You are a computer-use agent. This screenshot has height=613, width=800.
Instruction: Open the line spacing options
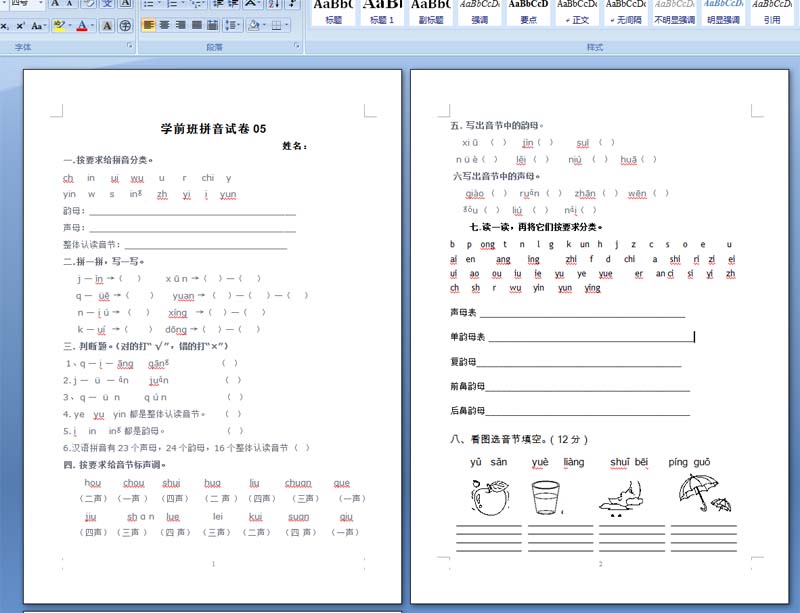click(x=233, y=25)
